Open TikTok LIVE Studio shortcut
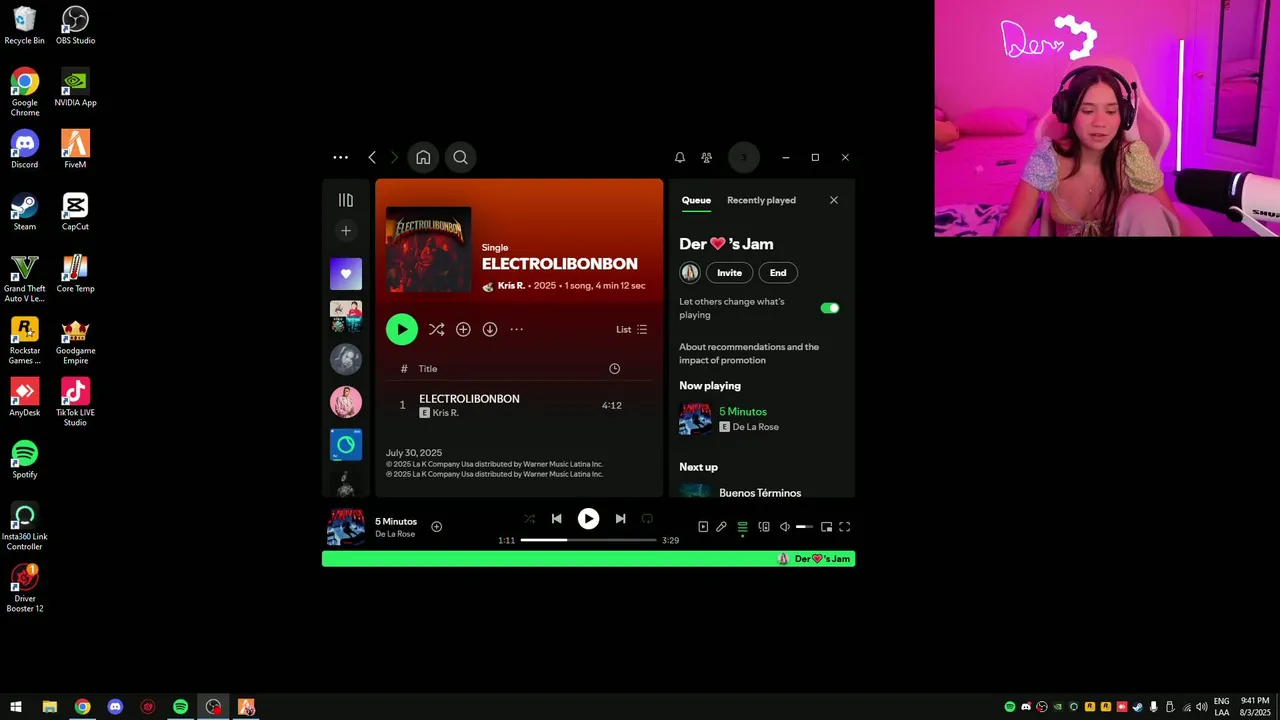Screen dimensions: 1280x720 coord(75,402)
